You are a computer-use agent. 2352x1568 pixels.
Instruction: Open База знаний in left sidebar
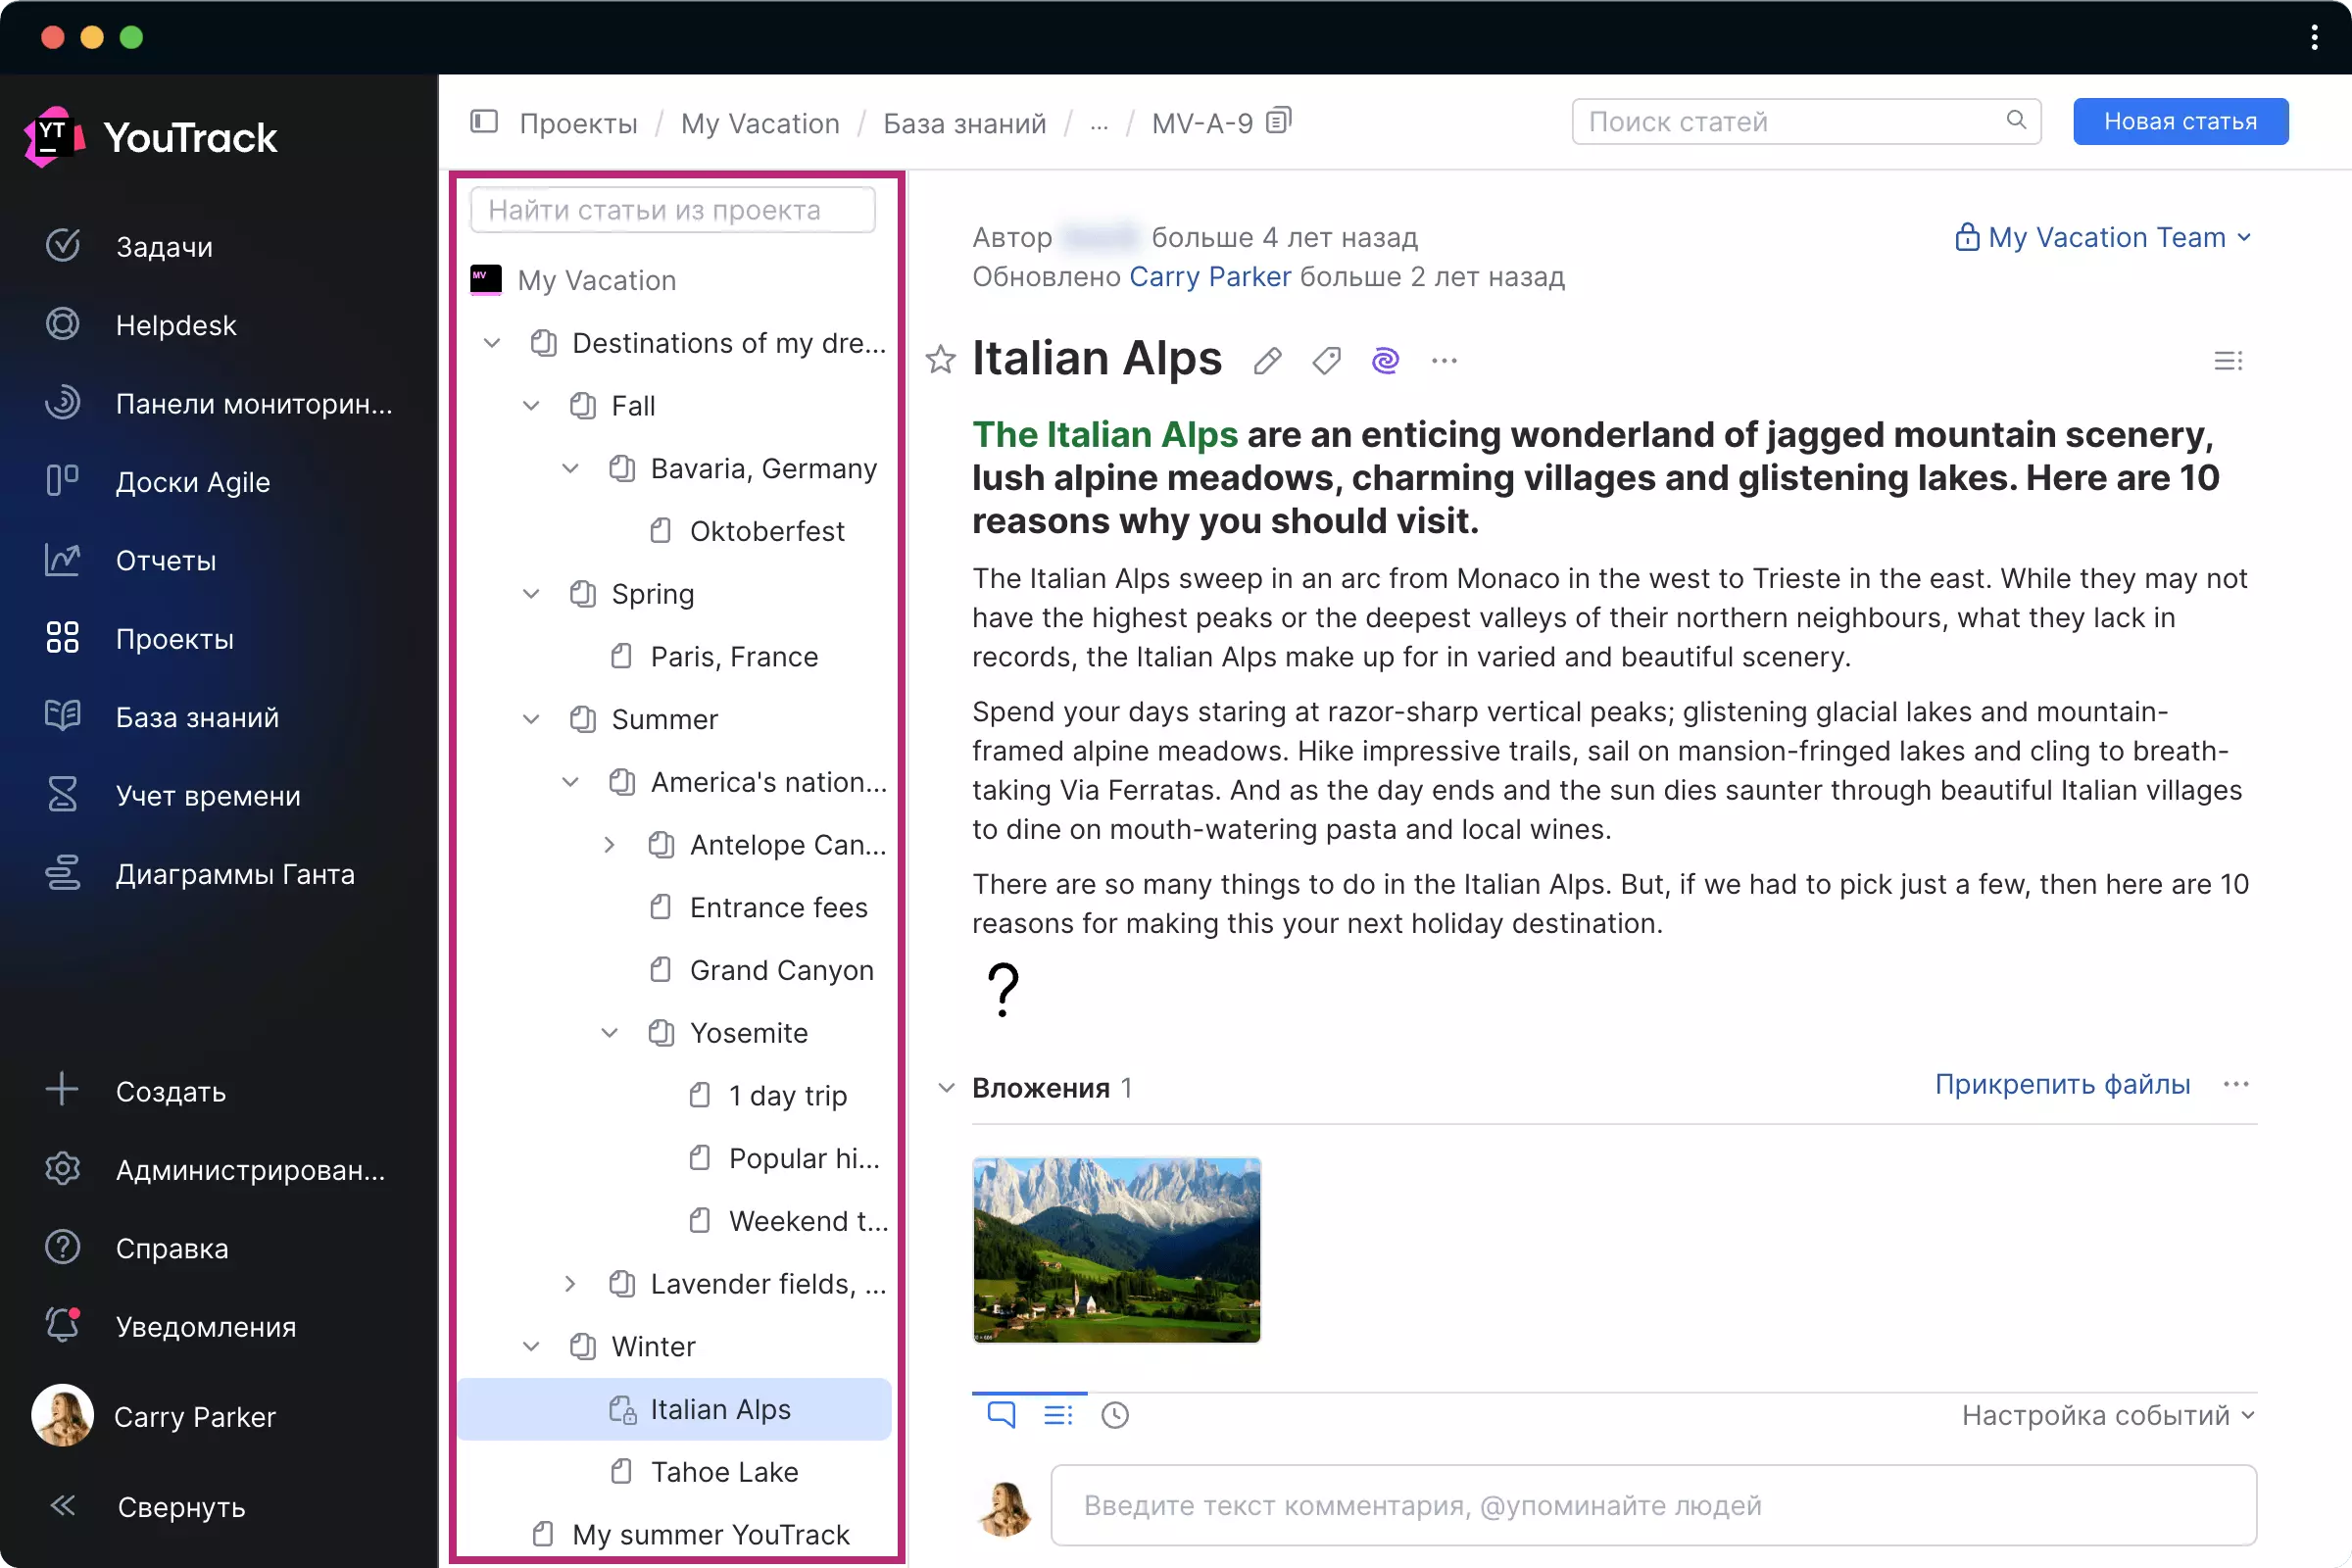pyautogui.click(x=197, y=717)
